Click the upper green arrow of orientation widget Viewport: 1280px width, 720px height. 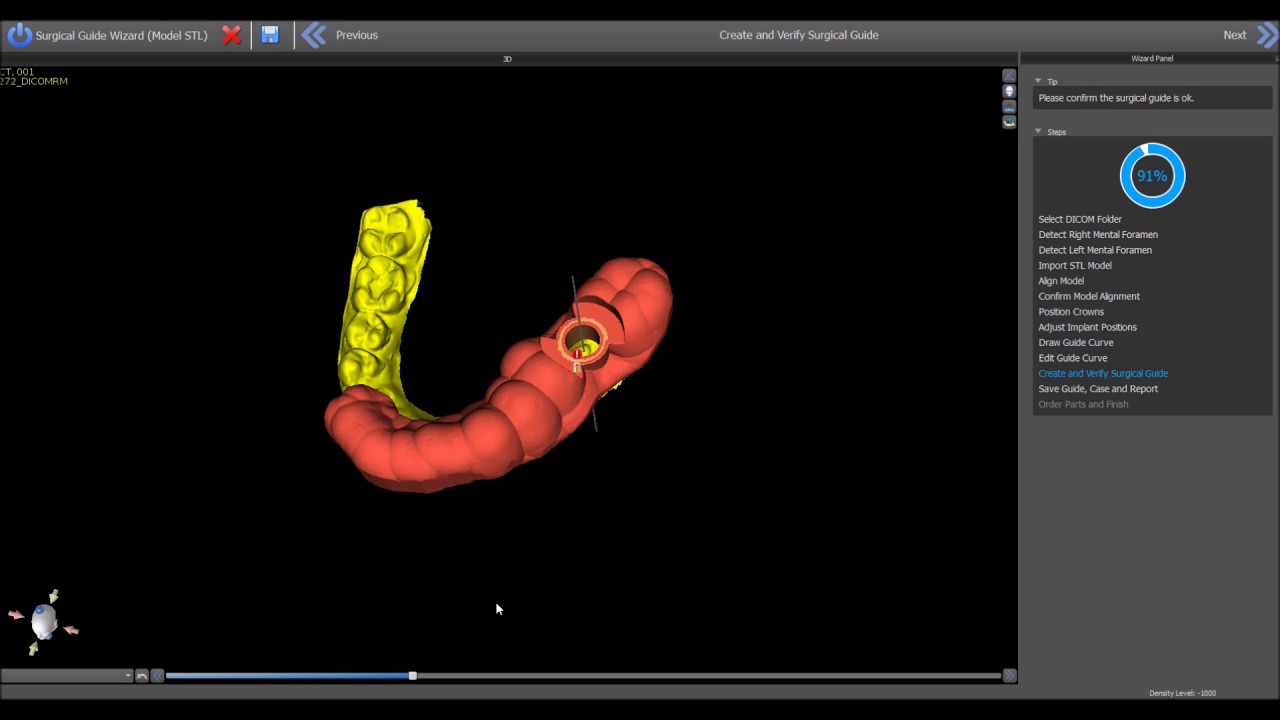(53, 596)
